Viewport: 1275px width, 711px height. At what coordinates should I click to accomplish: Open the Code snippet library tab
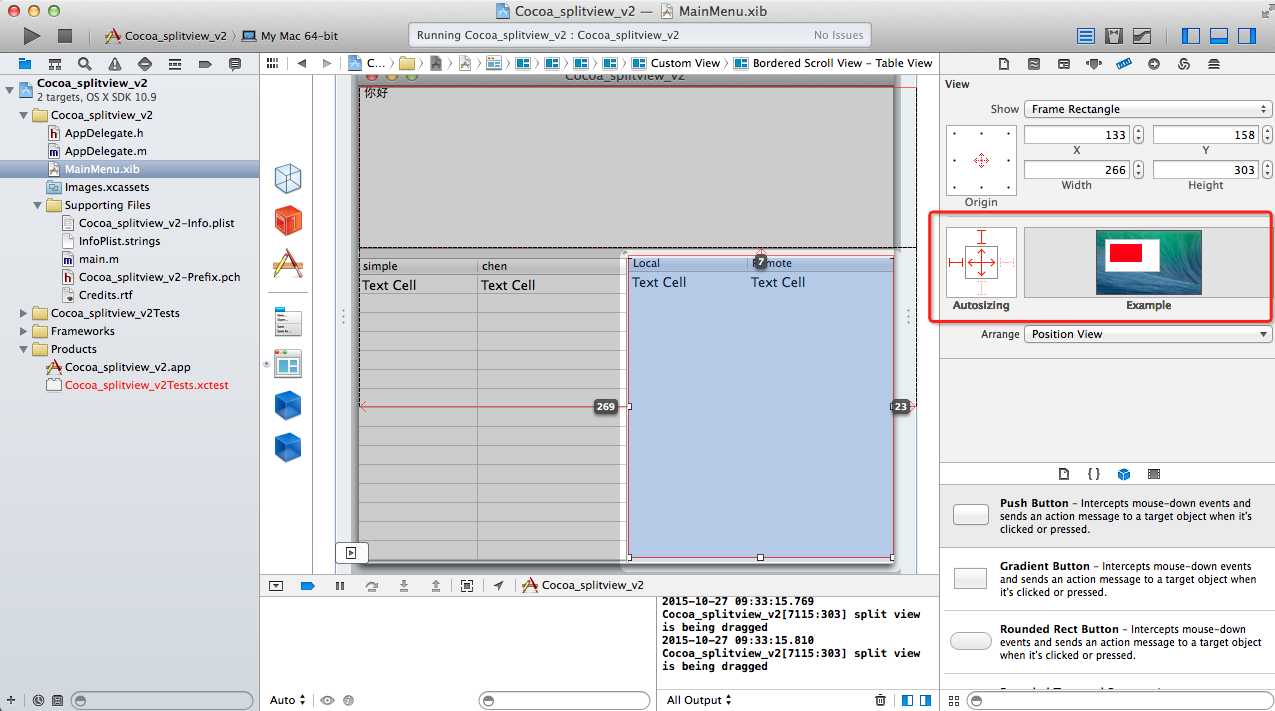[x=1094, y=474]
